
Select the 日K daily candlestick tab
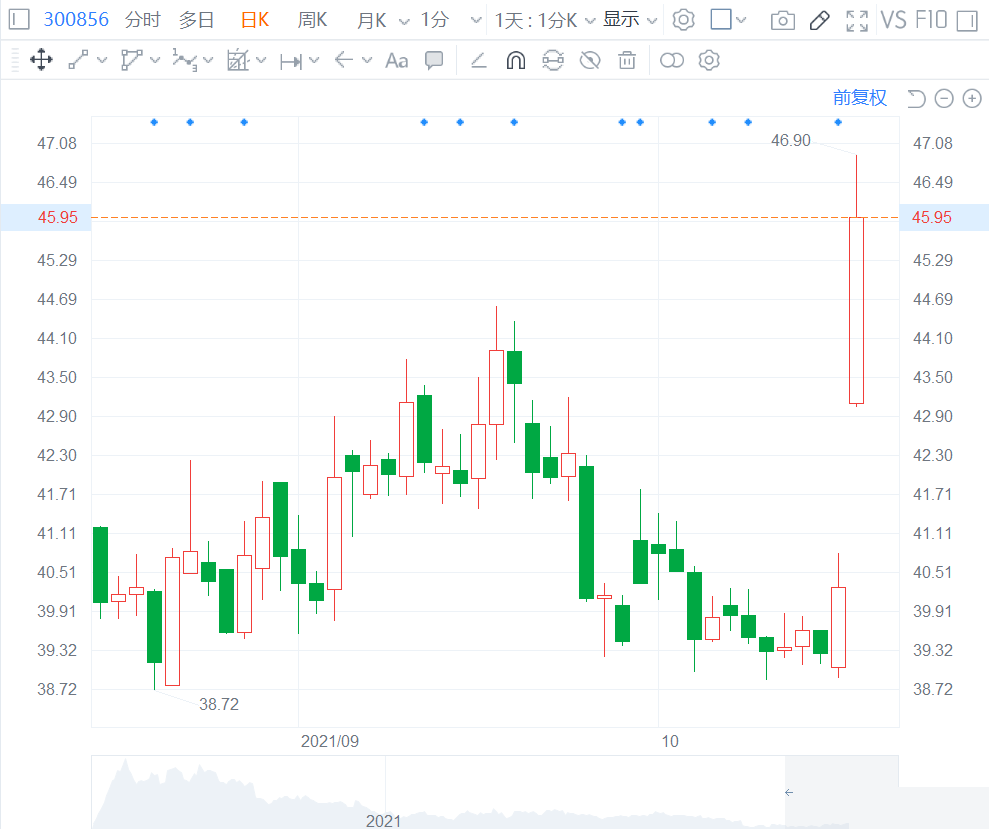pyautogui.click(x=255, y=20)
